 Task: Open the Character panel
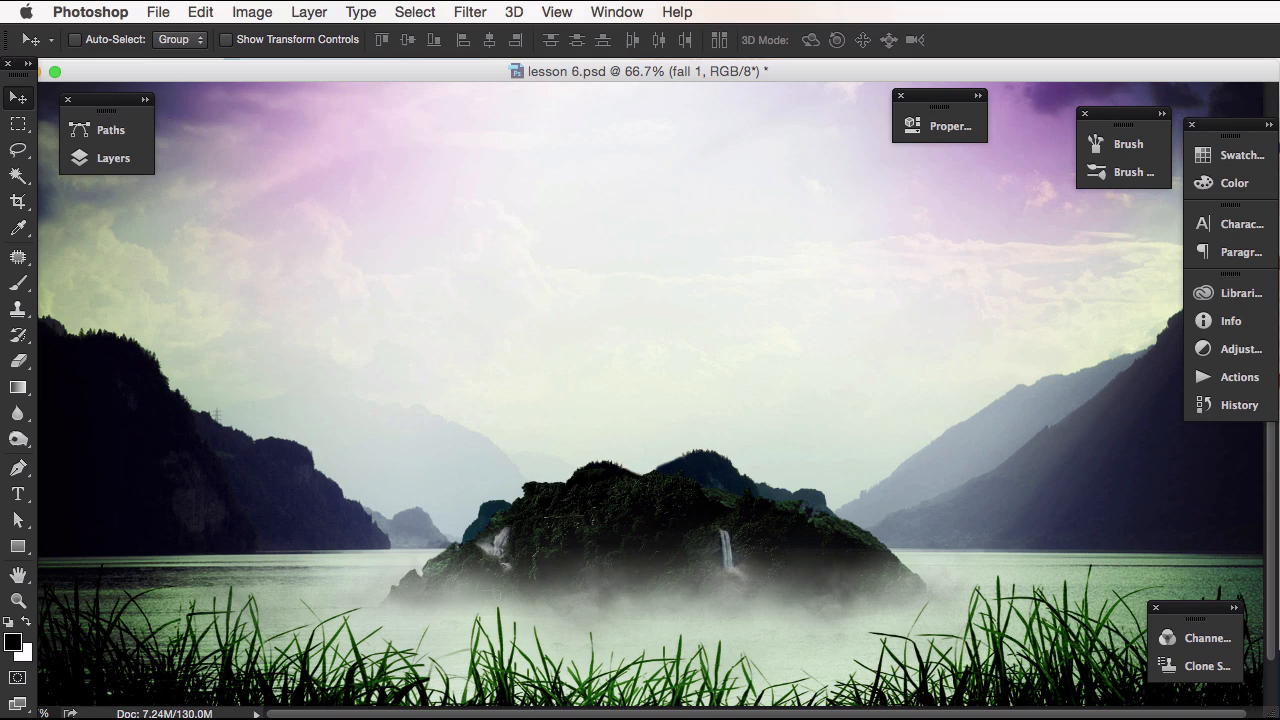(x=1231, y=224)
